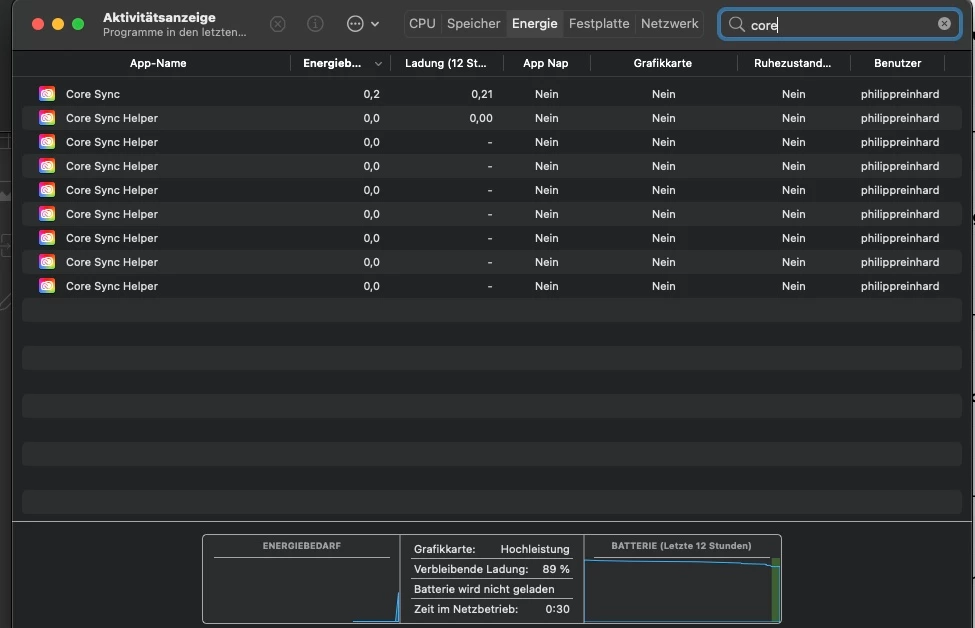Expand the chevron next to ellipsis menu

[375, 24]
